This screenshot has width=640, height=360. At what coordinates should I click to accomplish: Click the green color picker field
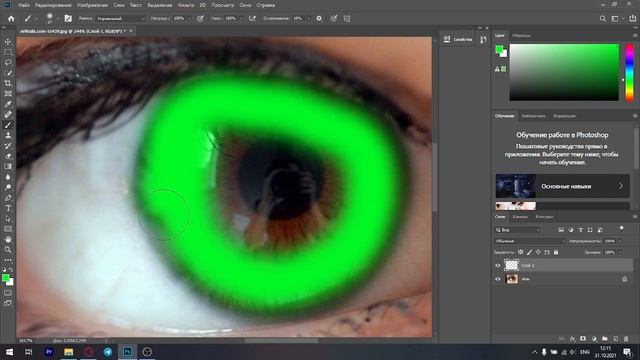(564, 72)
